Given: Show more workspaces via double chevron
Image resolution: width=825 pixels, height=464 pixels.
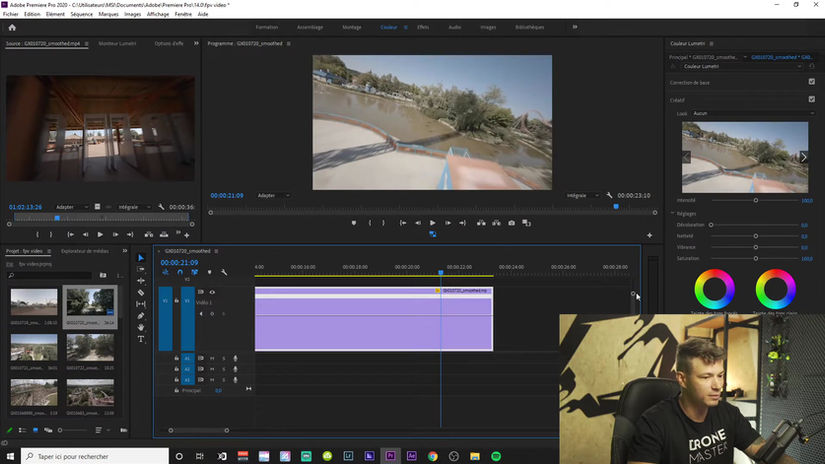Looking at the screenshot, I should coord(575,27).
